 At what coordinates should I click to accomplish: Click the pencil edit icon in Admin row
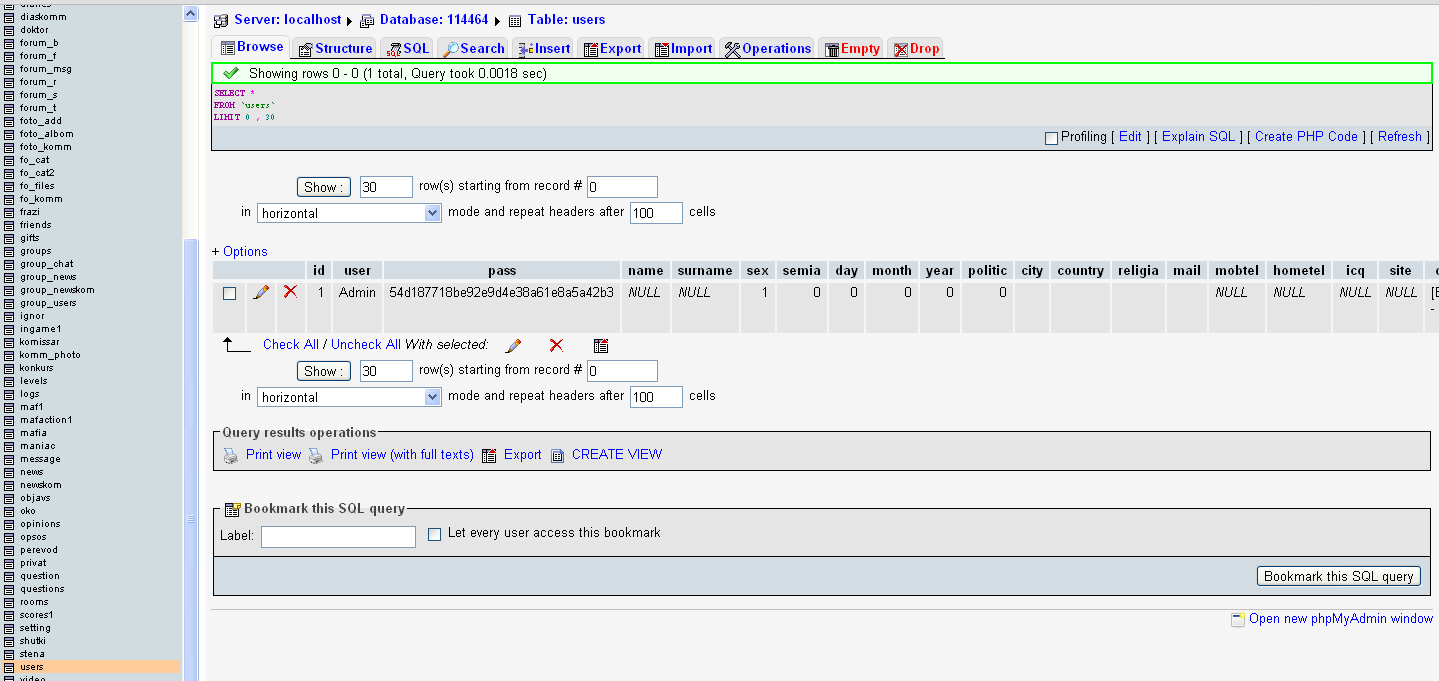tap(261, 292)
